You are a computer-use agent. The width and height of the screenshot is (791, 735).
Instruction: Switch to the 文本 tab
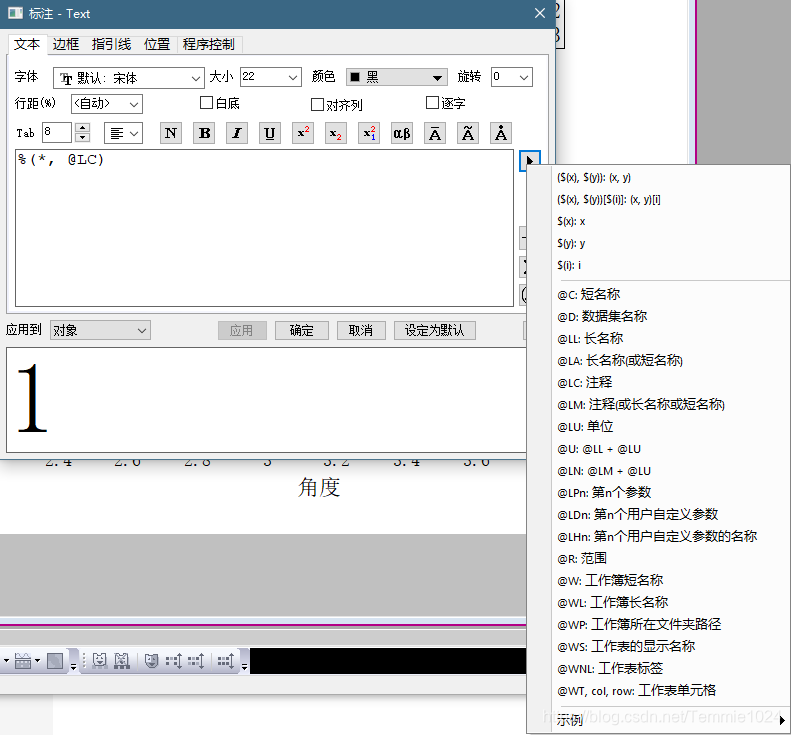[x=27, y=44]
